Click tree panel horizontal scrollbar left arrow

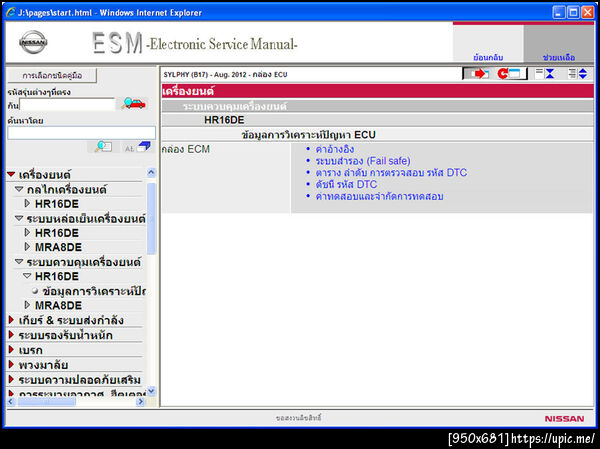tap(11, 402)
